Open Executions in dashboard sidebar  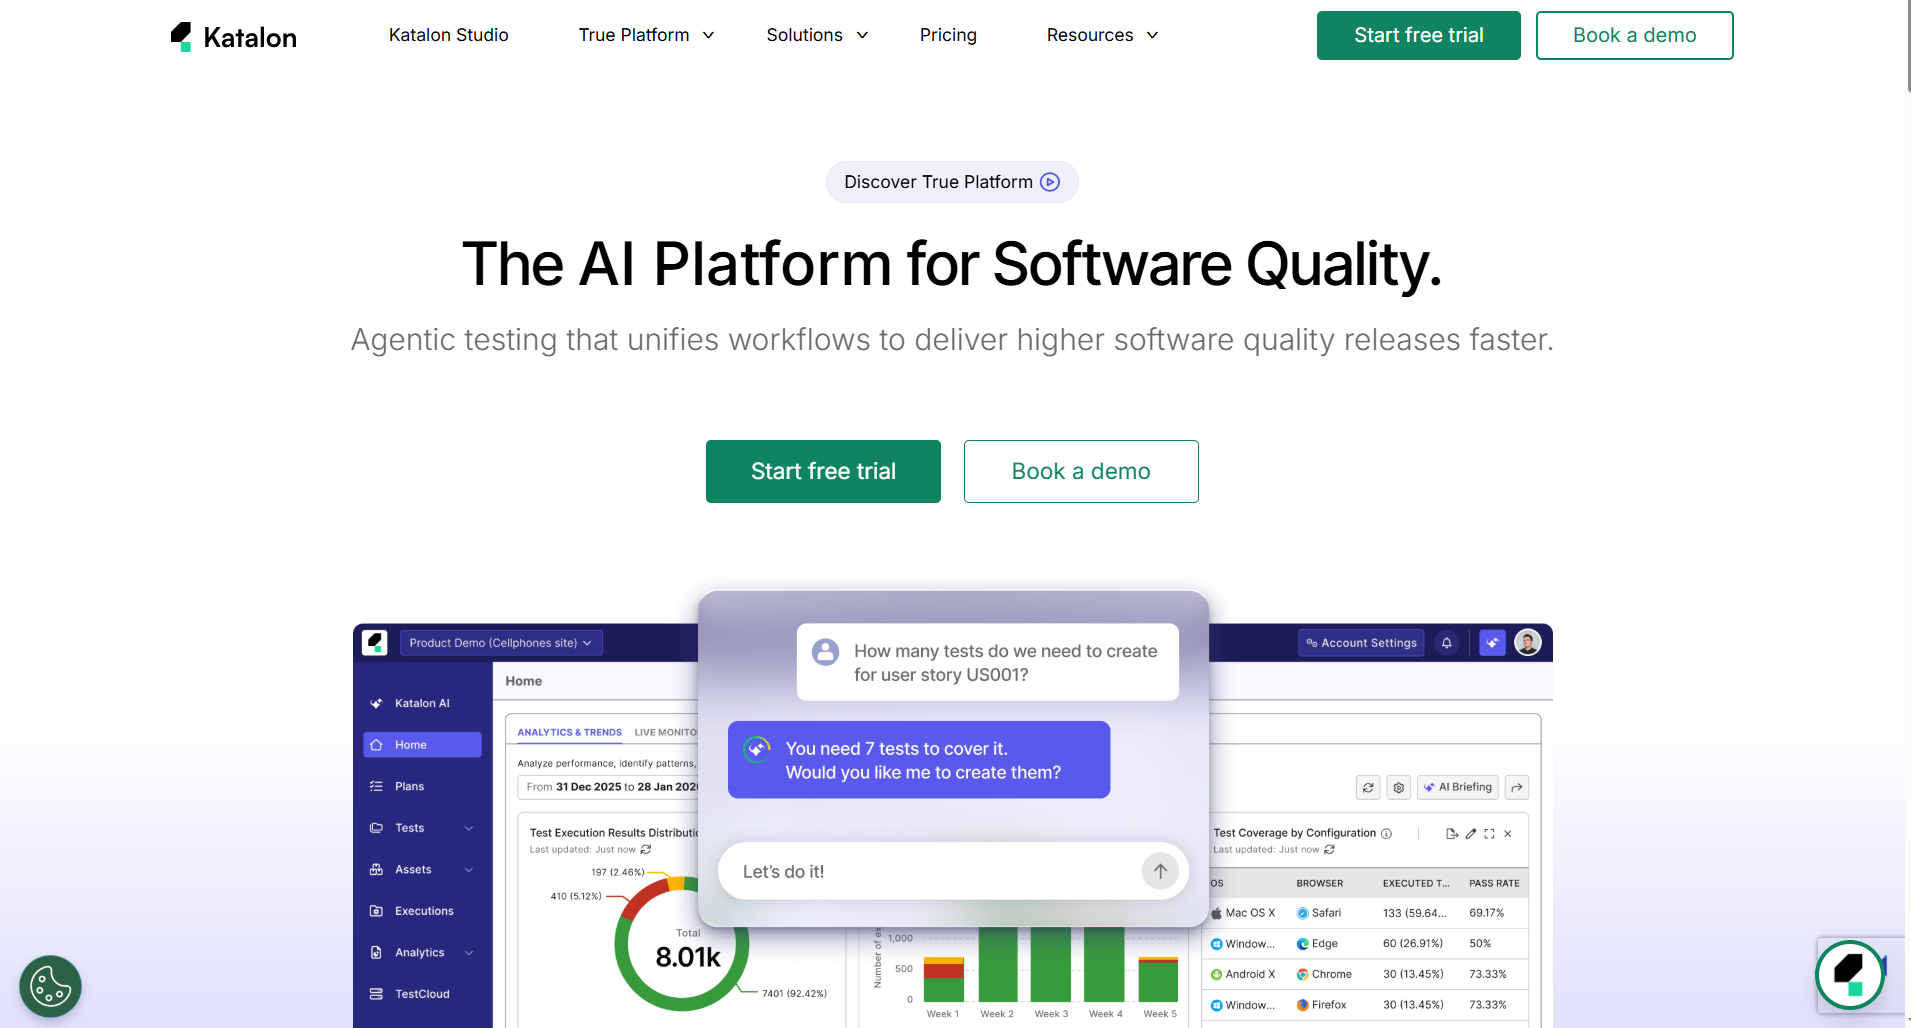(422, 911)
